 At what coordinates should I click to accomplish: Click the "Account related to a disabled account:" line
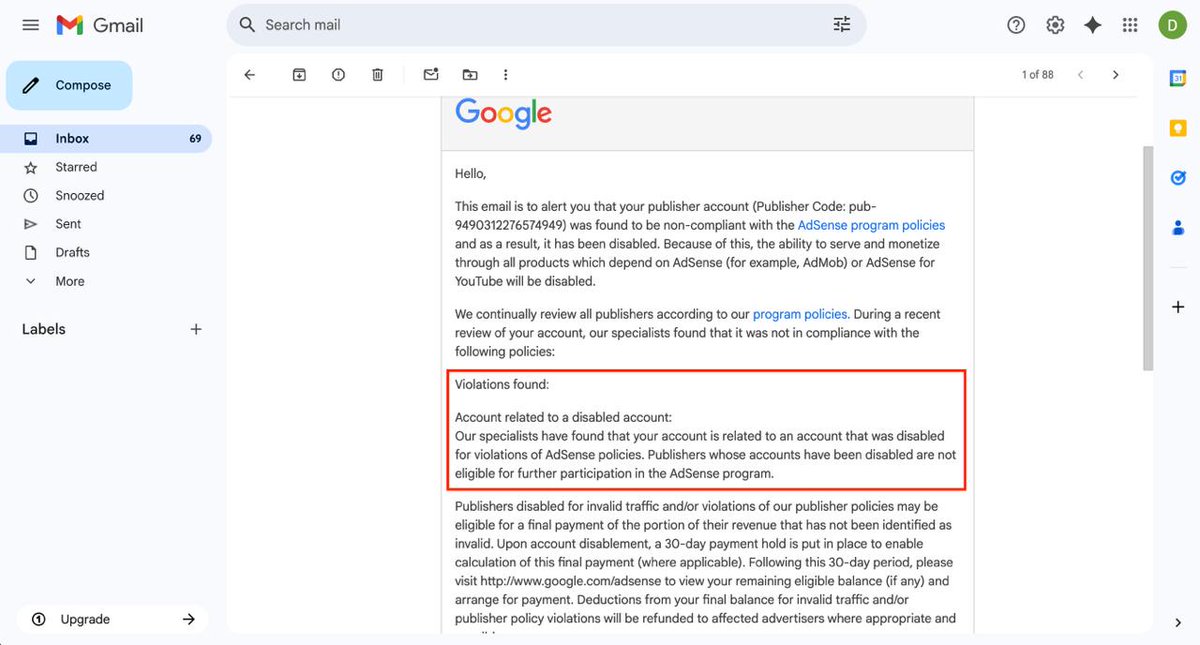pyautogui.click(x=564, y=417)
